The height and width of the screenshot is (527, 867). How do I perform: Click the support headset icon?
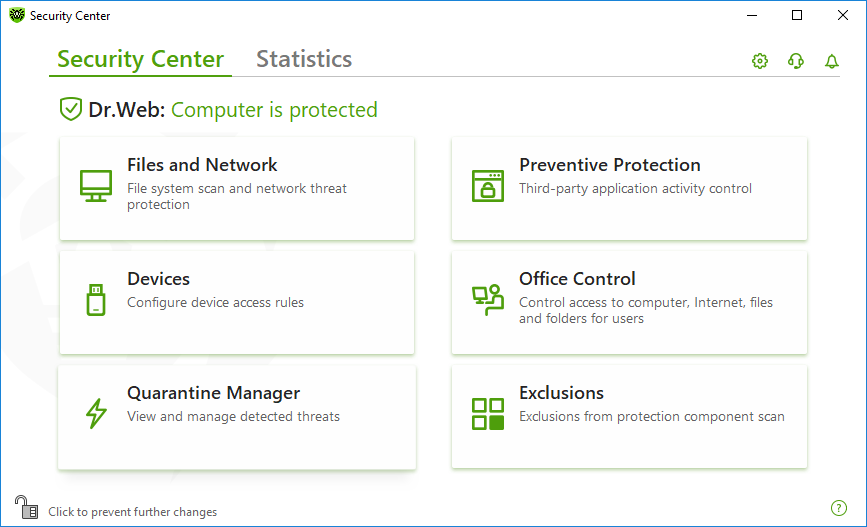pyautogui.click(x=796, y=61)
